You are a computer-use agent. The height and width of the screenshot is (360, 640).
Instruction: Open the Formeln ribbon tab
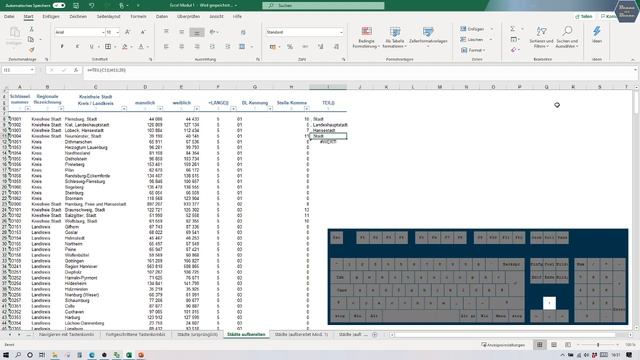click(138, 17)
